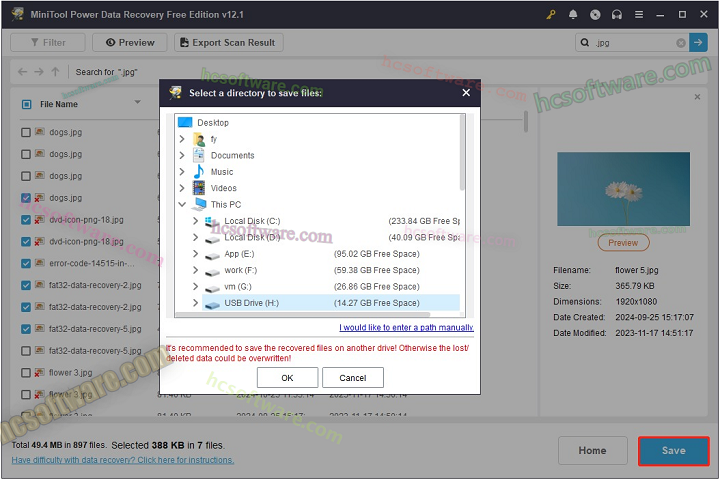Open File Name column sort dropdown
720x480 pixels.
(137, 102)
